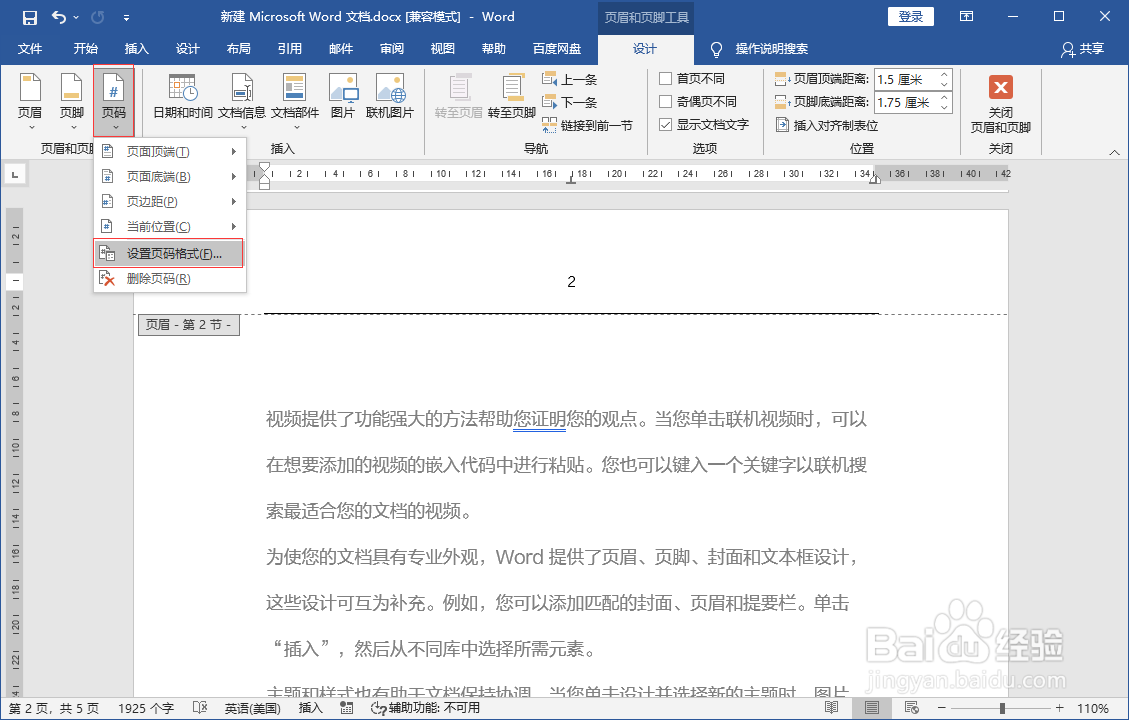
Task: Switch to Print Layout view
Action: pyautogui.click(x=871, y=708)
